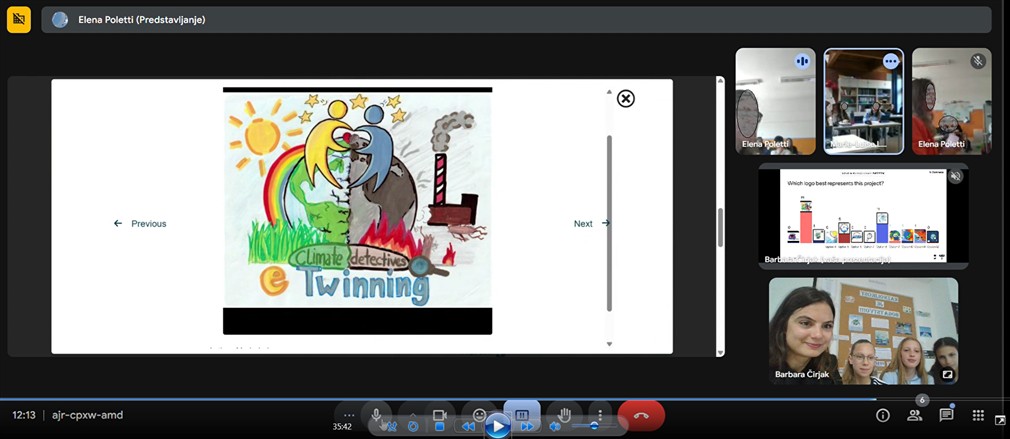Leave the call with red hang-up button

(641, 415)
